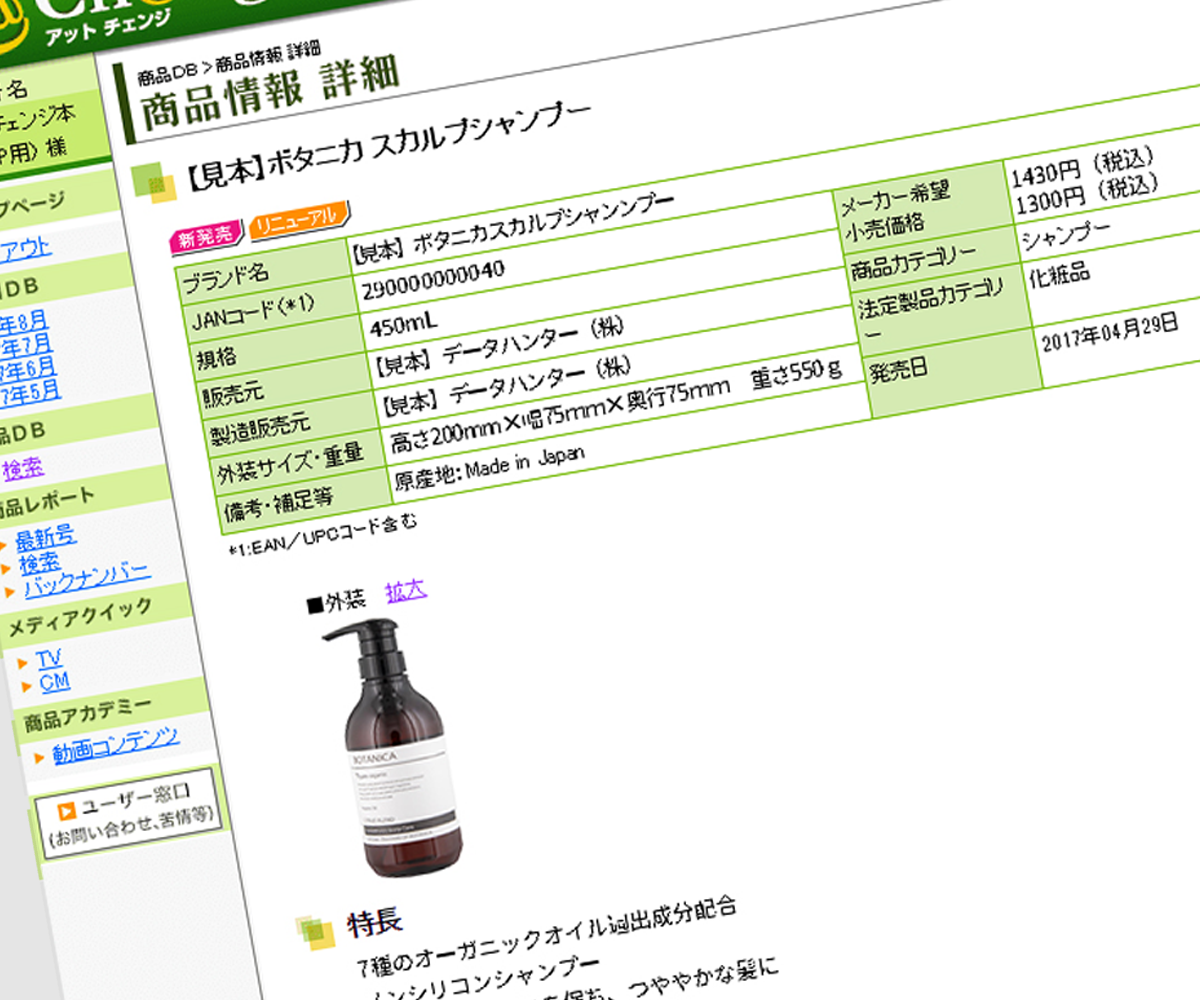The image size is (1200, 1000).
Task: Open the 7月 archive link in sidebar
Action: [27, 346]
